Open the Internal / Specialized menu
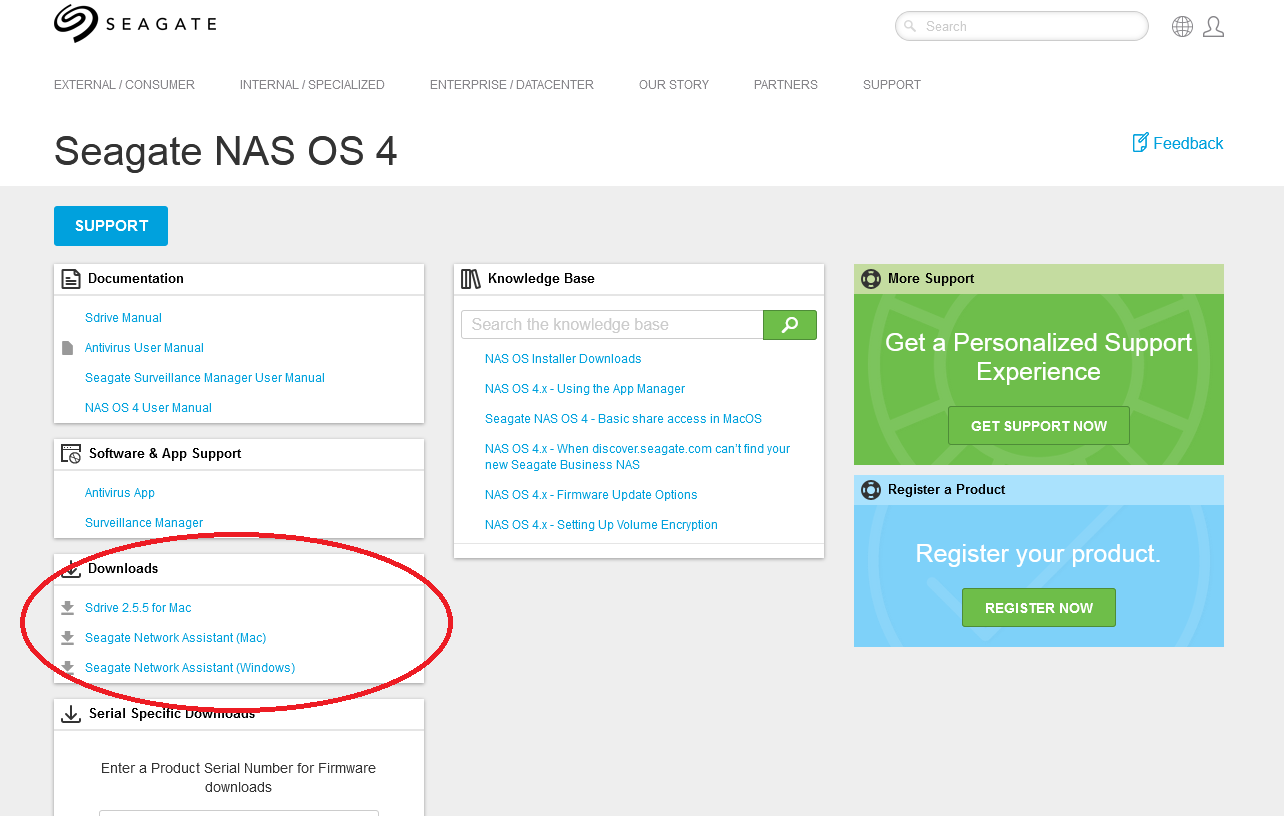1284x816 pixels. (x=312, y=85)
